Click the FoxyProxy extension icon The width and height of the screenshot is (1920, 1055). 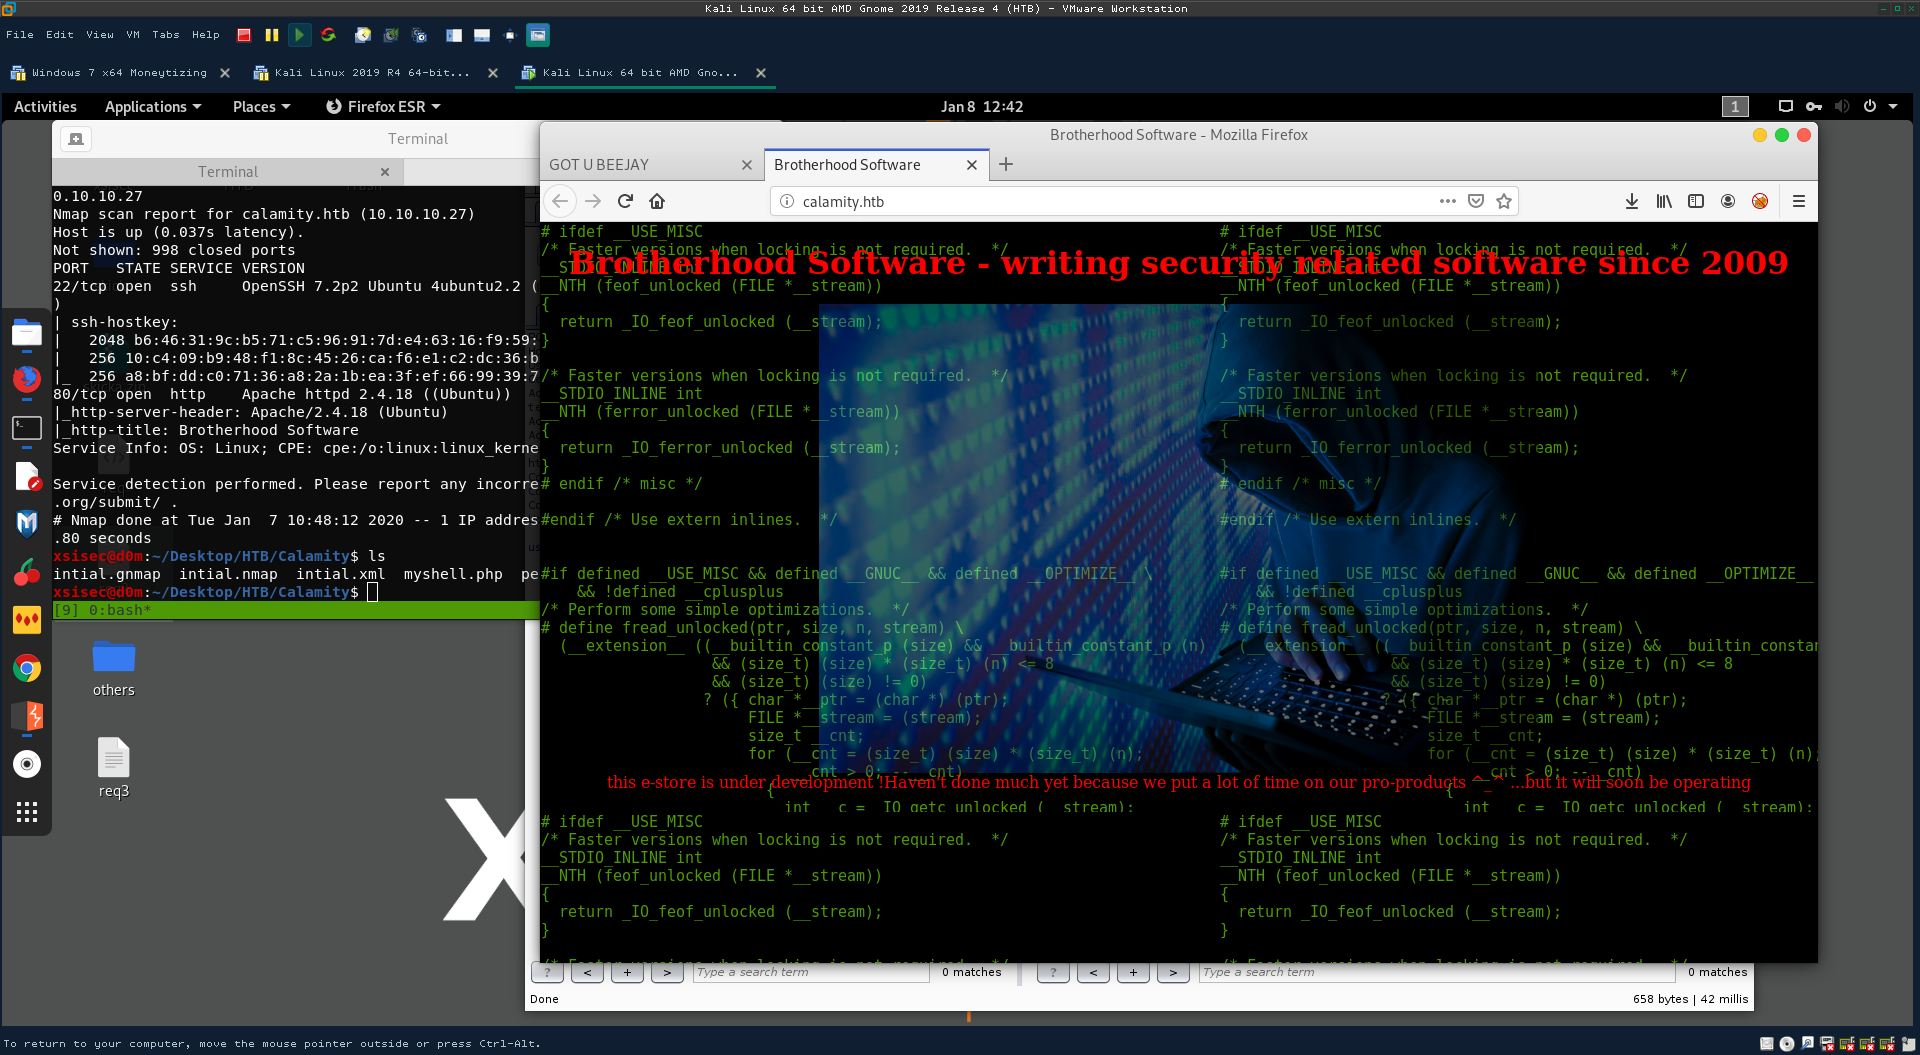(1760, 201)
